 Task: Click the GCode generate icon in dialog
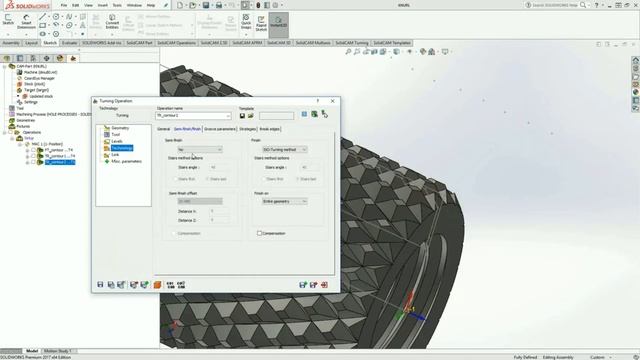[x=170, y=284]
